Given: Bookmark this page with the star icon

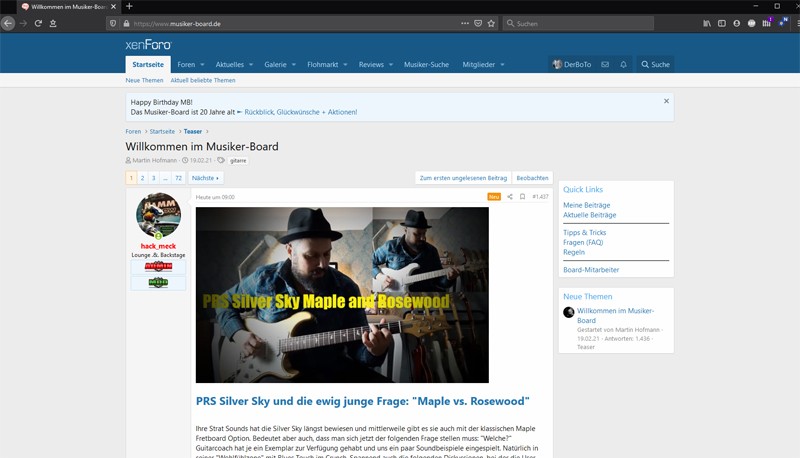Looking at the screenshot, I should [491, 23].
